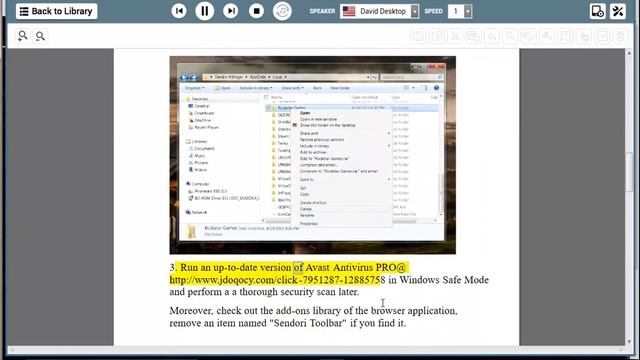Click the embedded Windows Explorer screenshot image
This screenshot has height=360, width=640.
[x=313, y=155]
